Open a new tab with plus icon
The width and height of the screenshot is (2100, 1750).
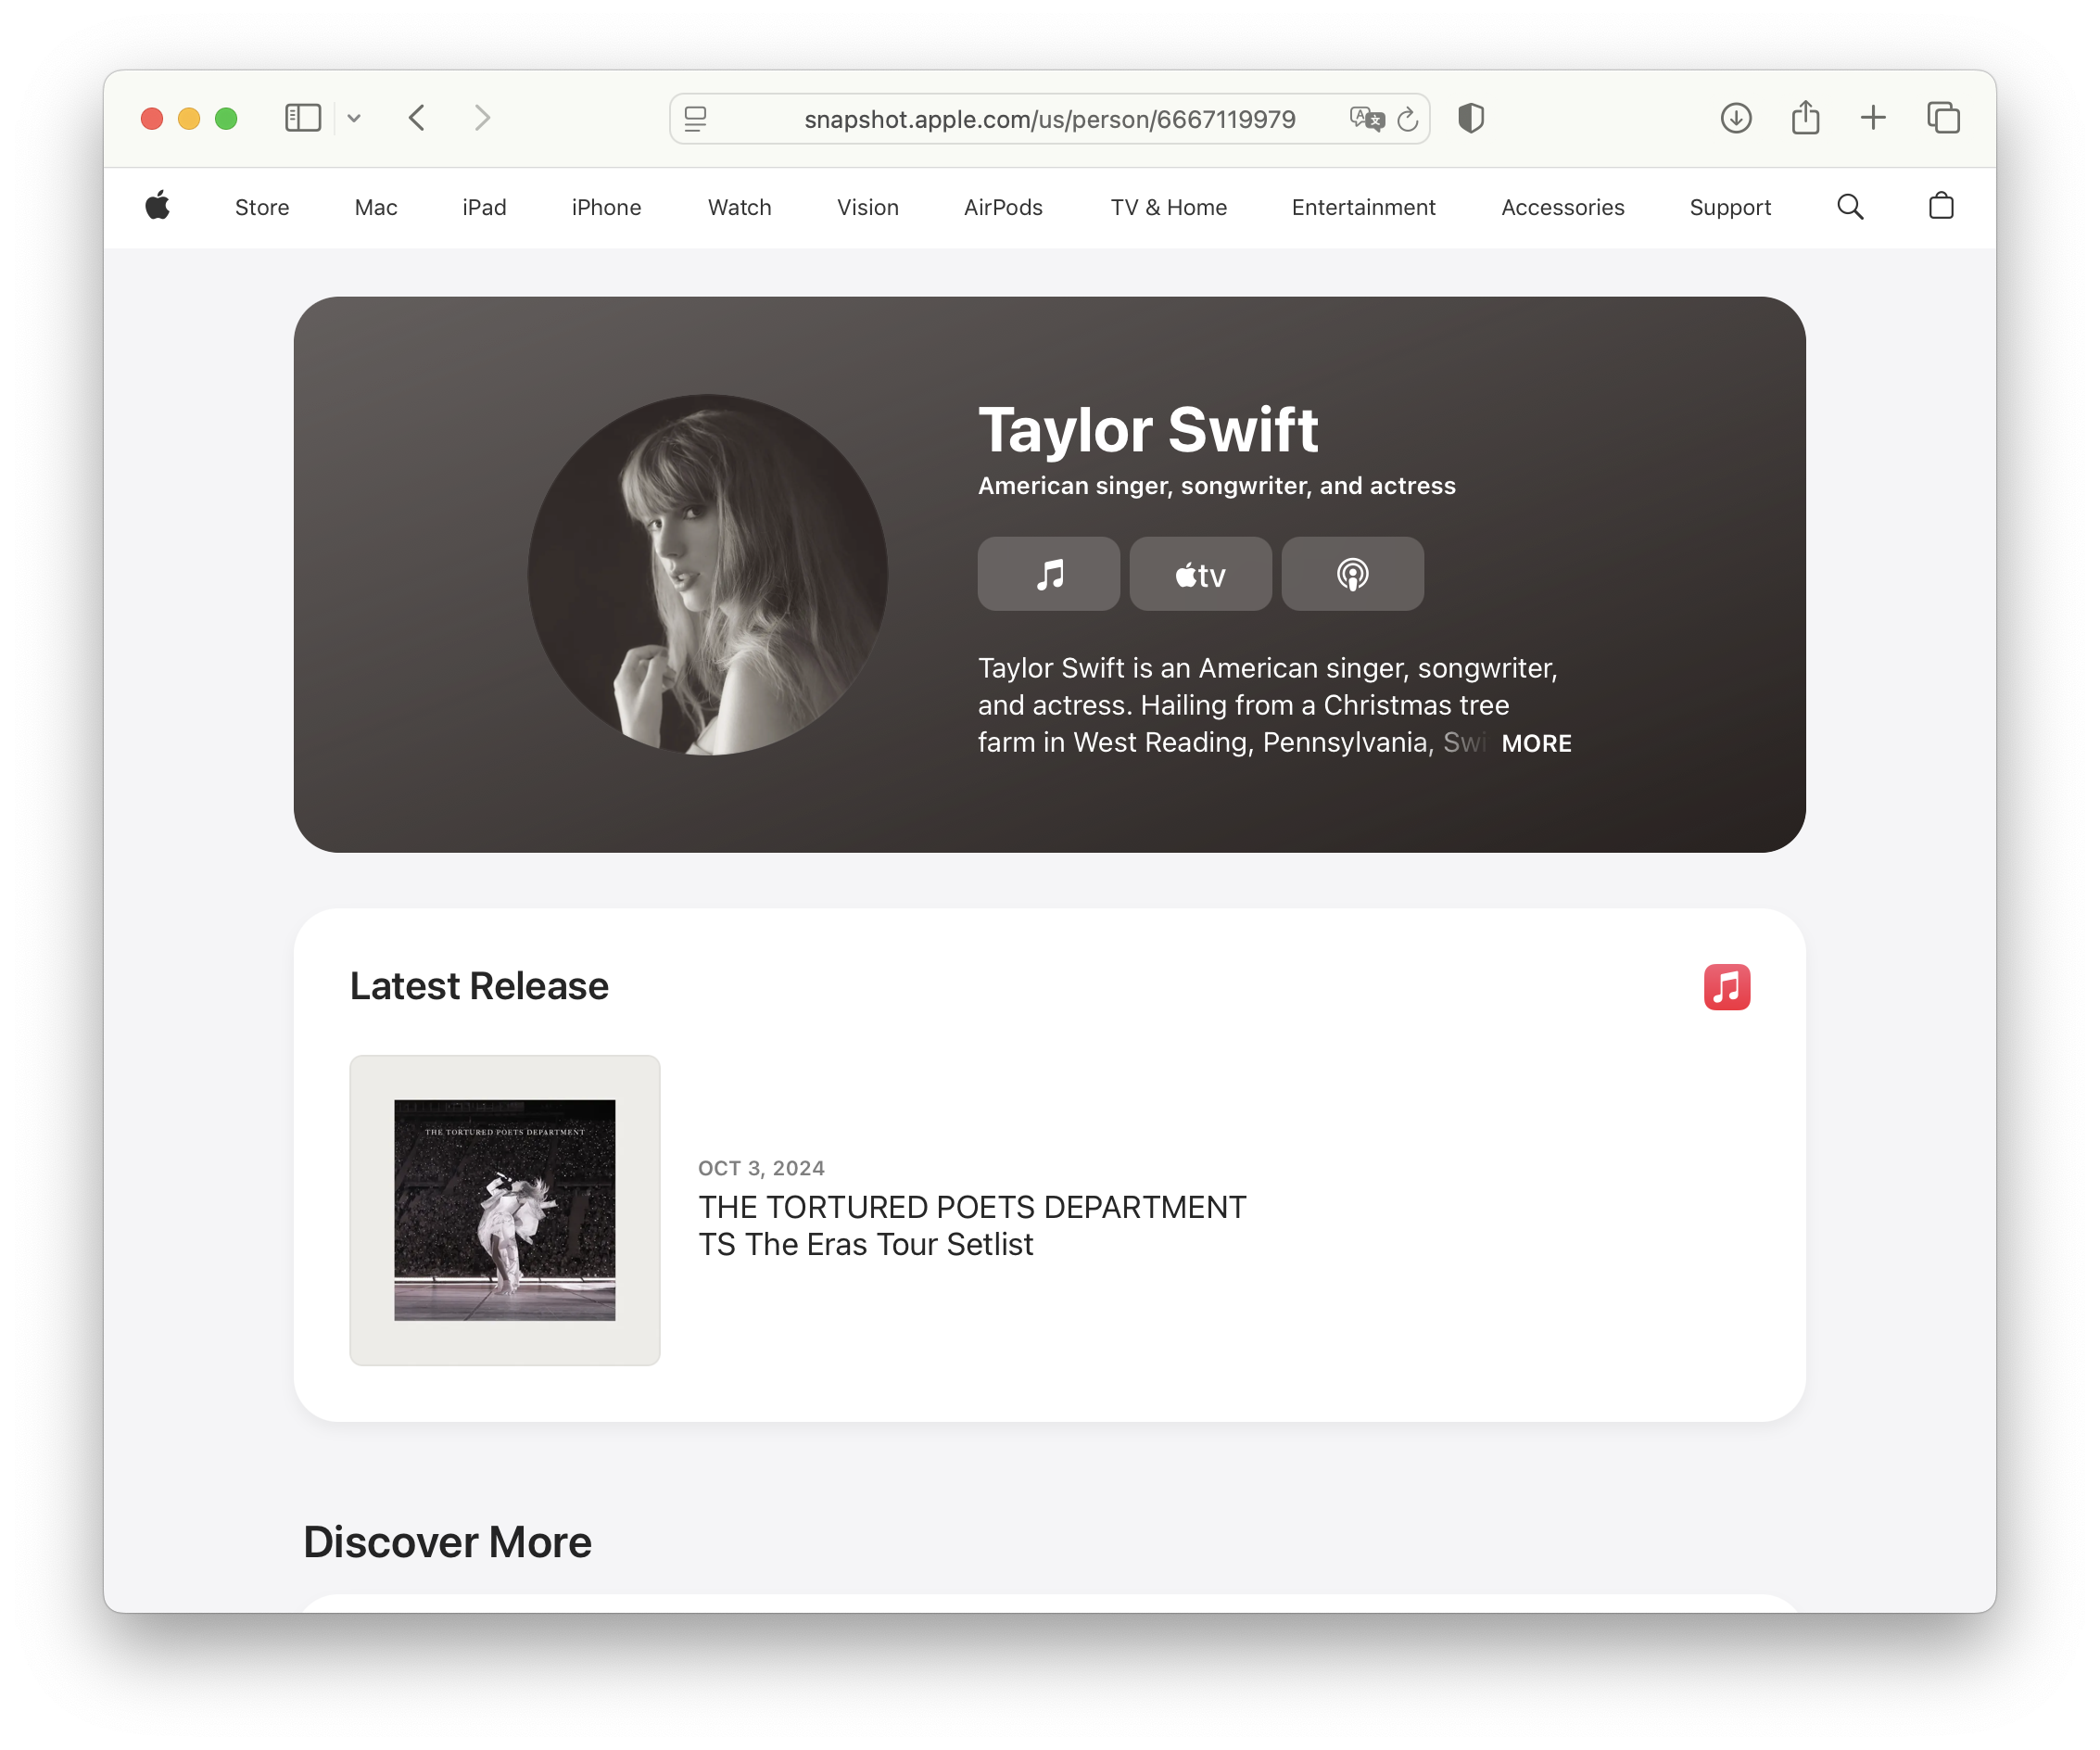pyautogui.click(x=1873, y=118)
